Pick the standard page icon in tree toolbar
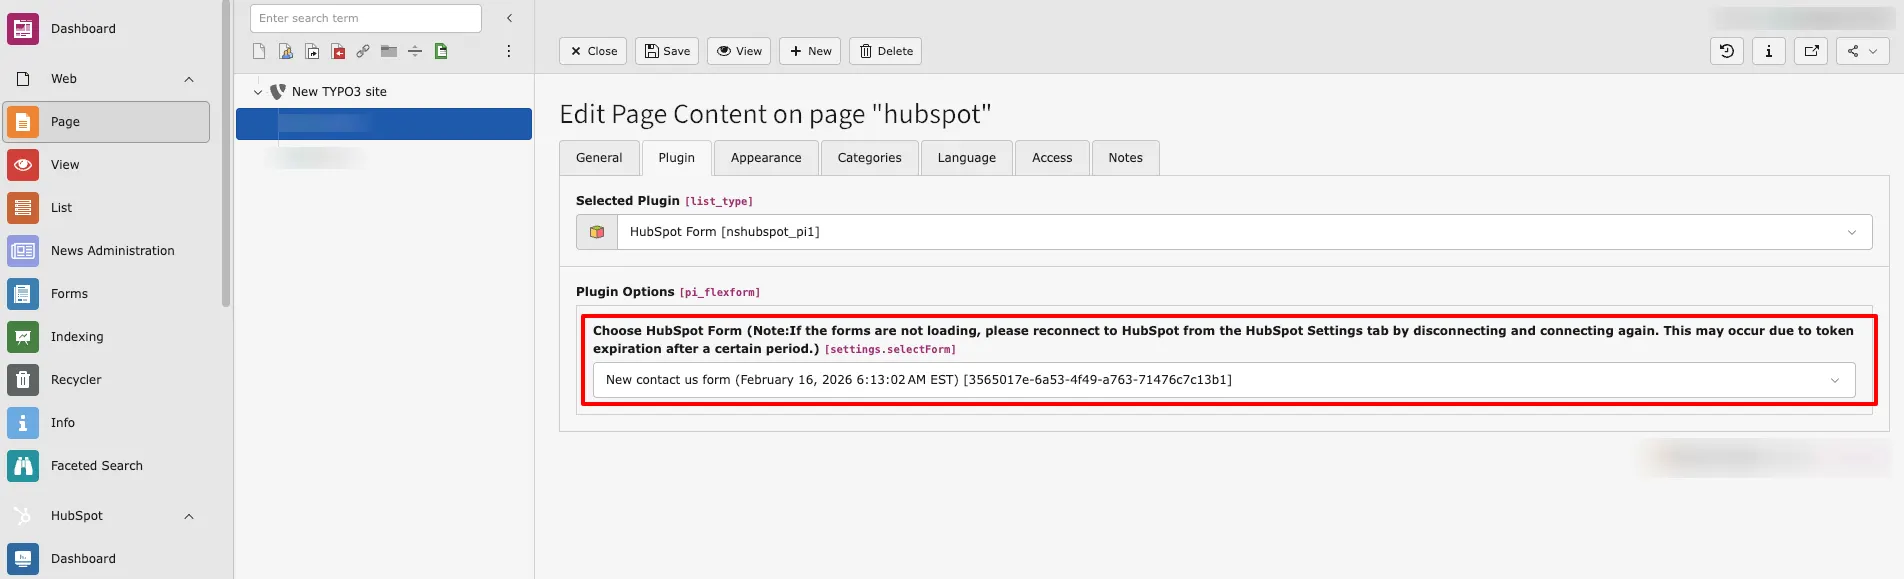 [x=259, y=51]
